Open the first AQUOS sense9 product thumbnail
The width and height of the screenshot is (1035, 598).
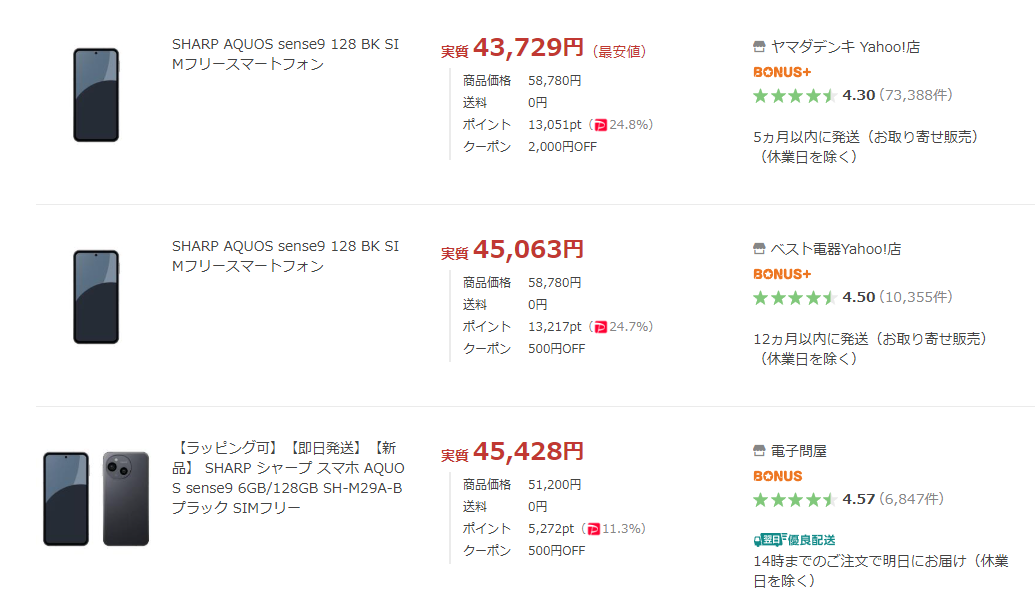(x=96, y=95)
